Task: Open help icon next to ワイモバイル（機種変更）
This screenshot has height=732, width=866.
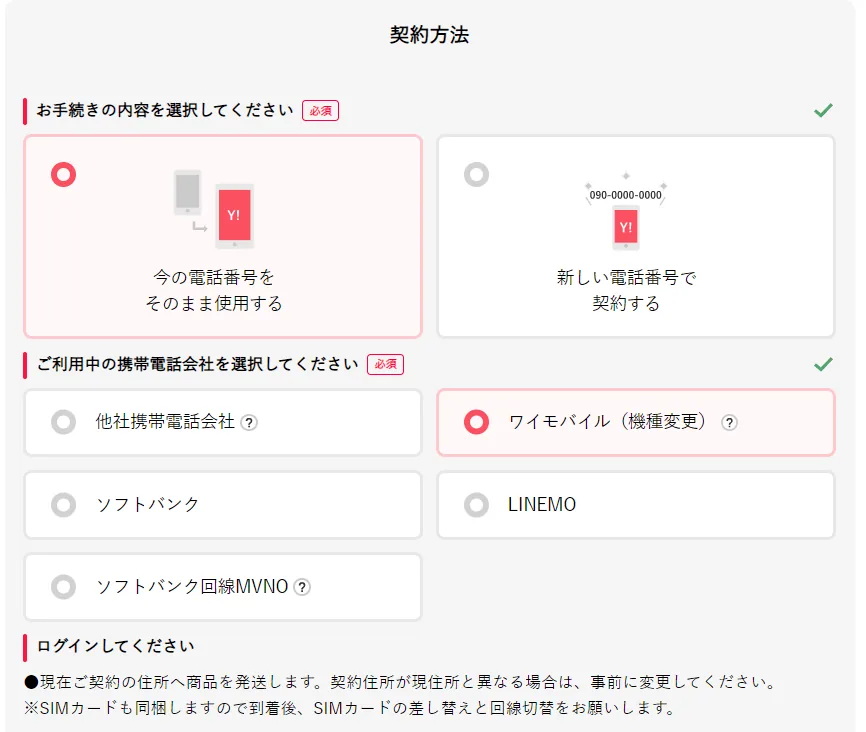Action: tap(729, 423)
